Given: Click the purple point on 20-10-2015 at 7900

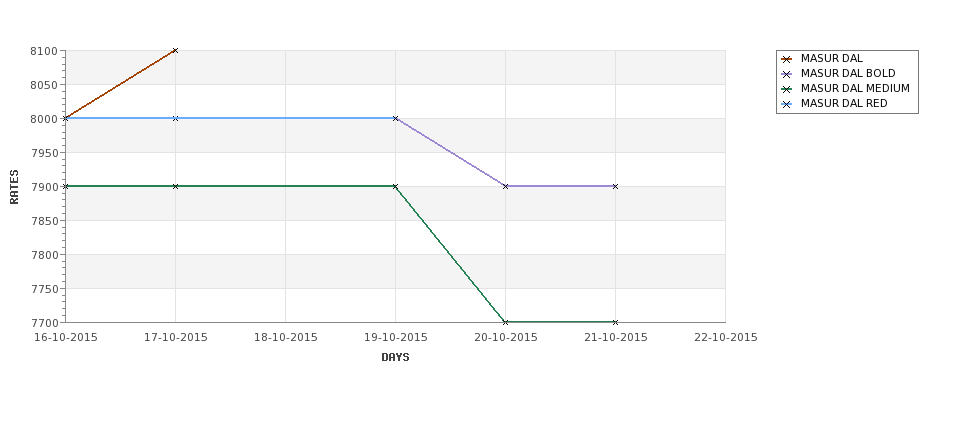Looking at the screenshot, I should tap(506, 187).
